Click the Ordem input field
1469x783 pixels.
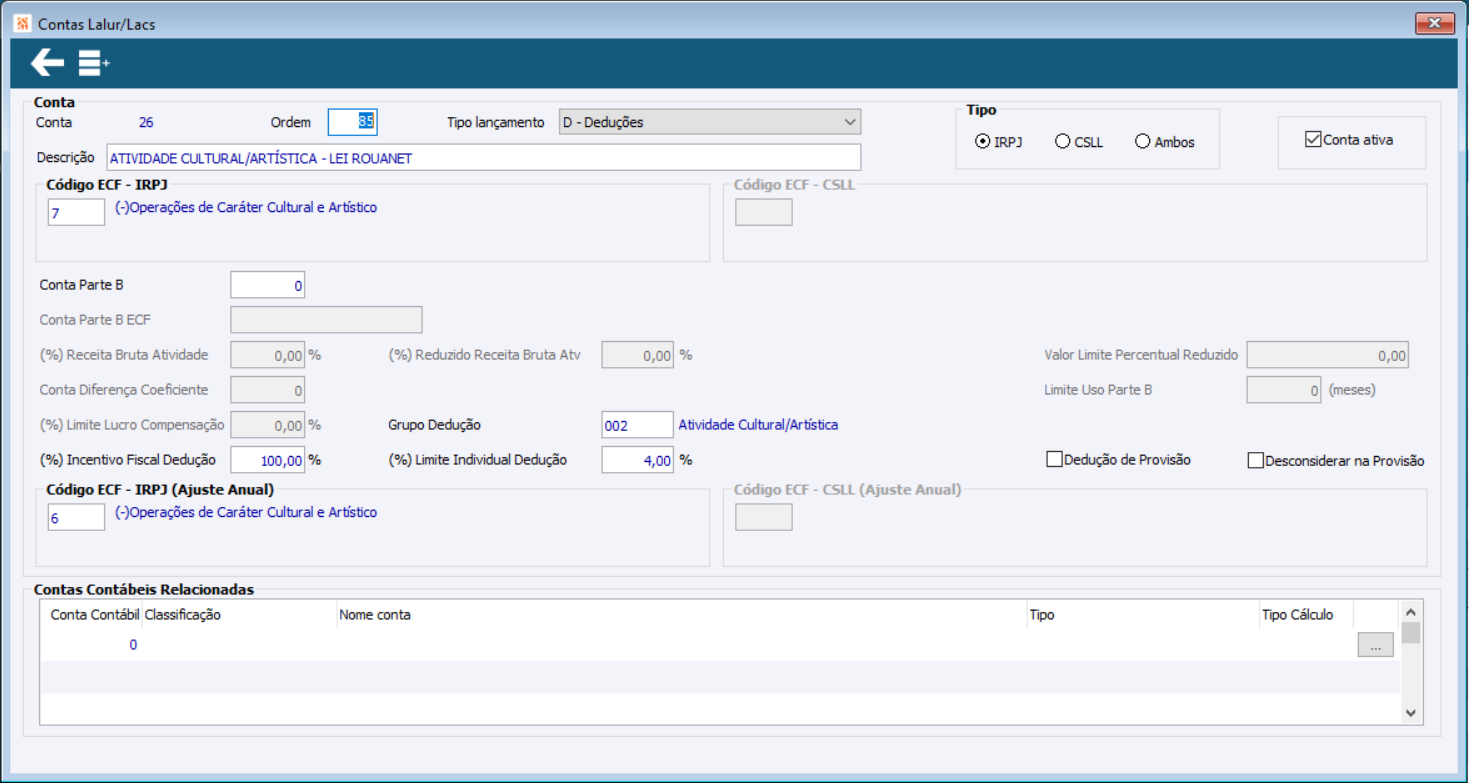(353, 122)
